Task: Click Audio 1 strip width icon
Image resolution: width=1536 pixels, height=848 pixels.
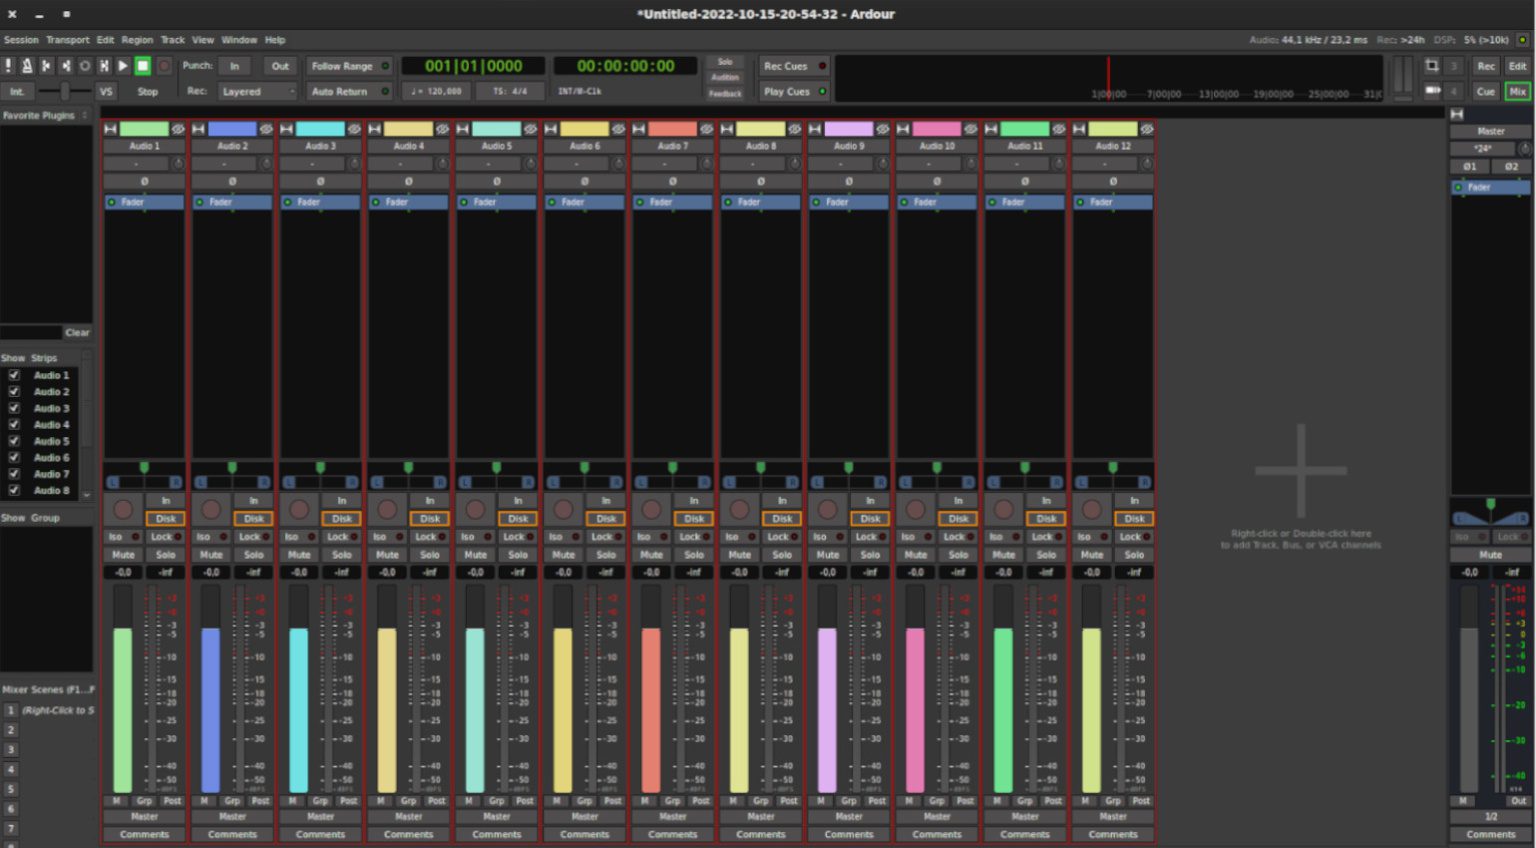Action: [110, 129]
